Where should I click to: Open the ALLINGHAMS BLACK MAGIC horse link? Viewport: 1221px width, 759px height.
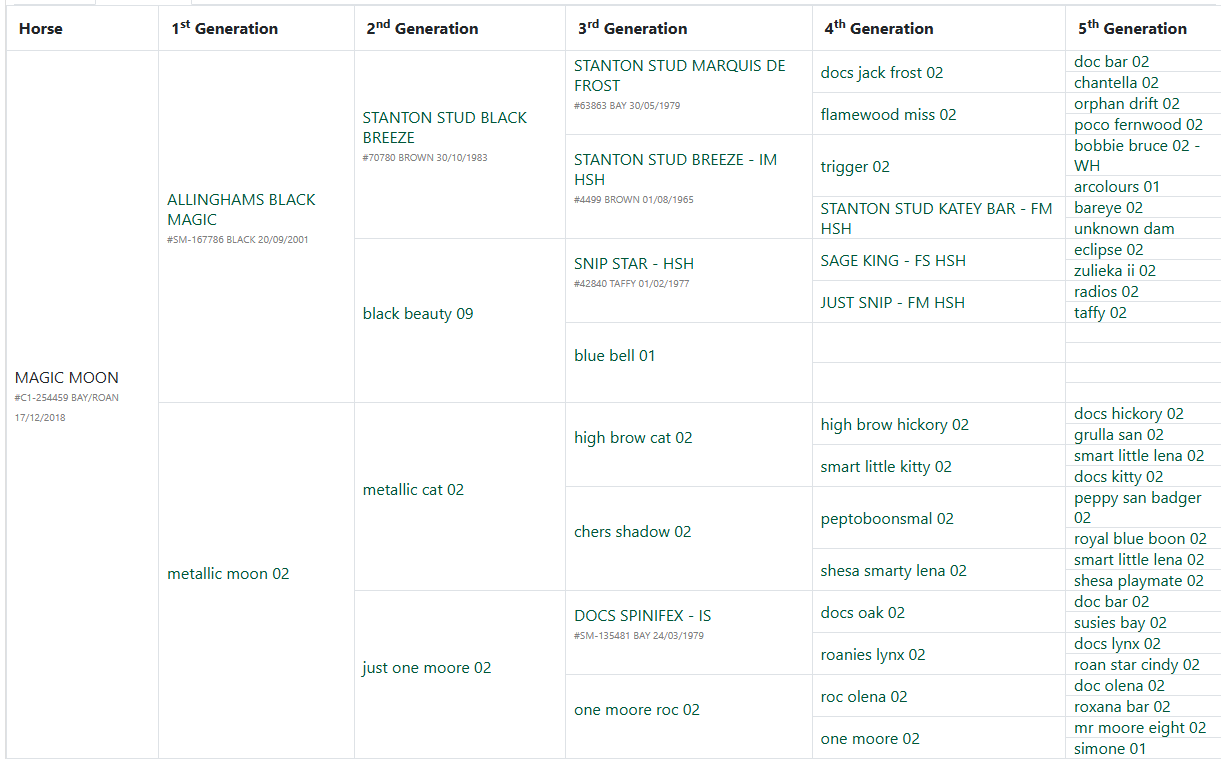241,209
